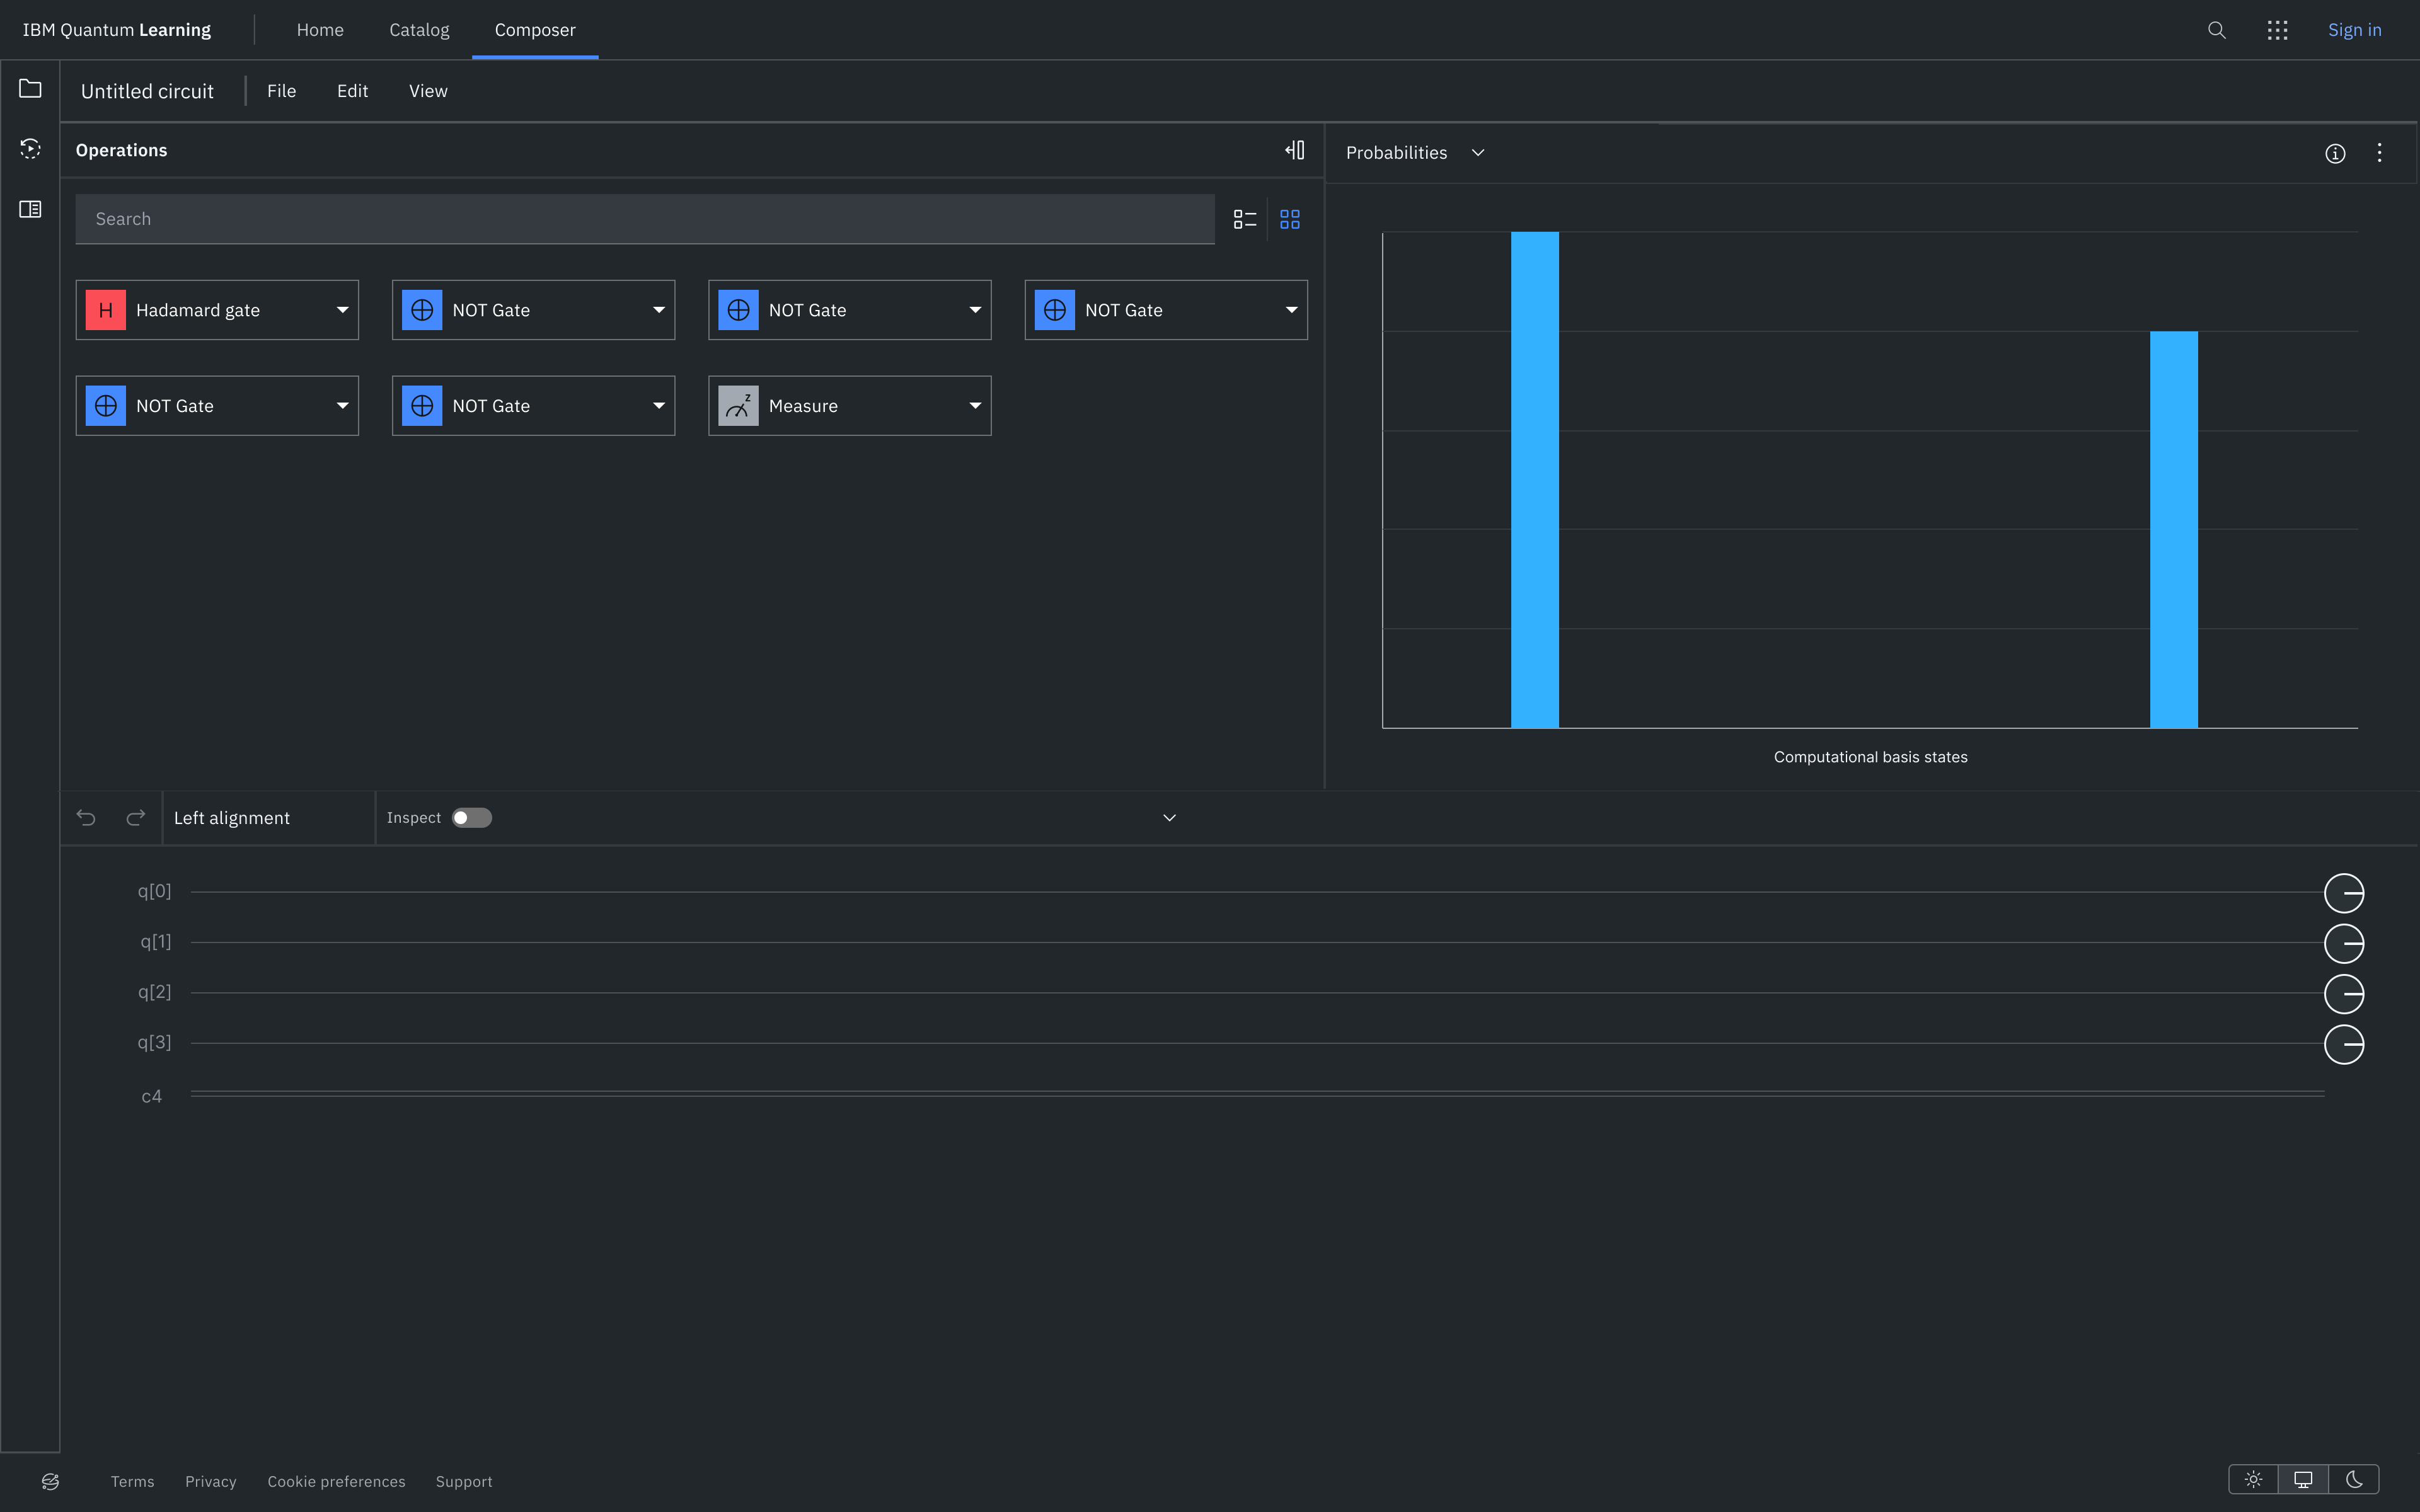Image resolution: width=2420 pixels, height=1512 pixels.
Task: Open the Probabilities view dropdown
Action: tap(1415, 153)
